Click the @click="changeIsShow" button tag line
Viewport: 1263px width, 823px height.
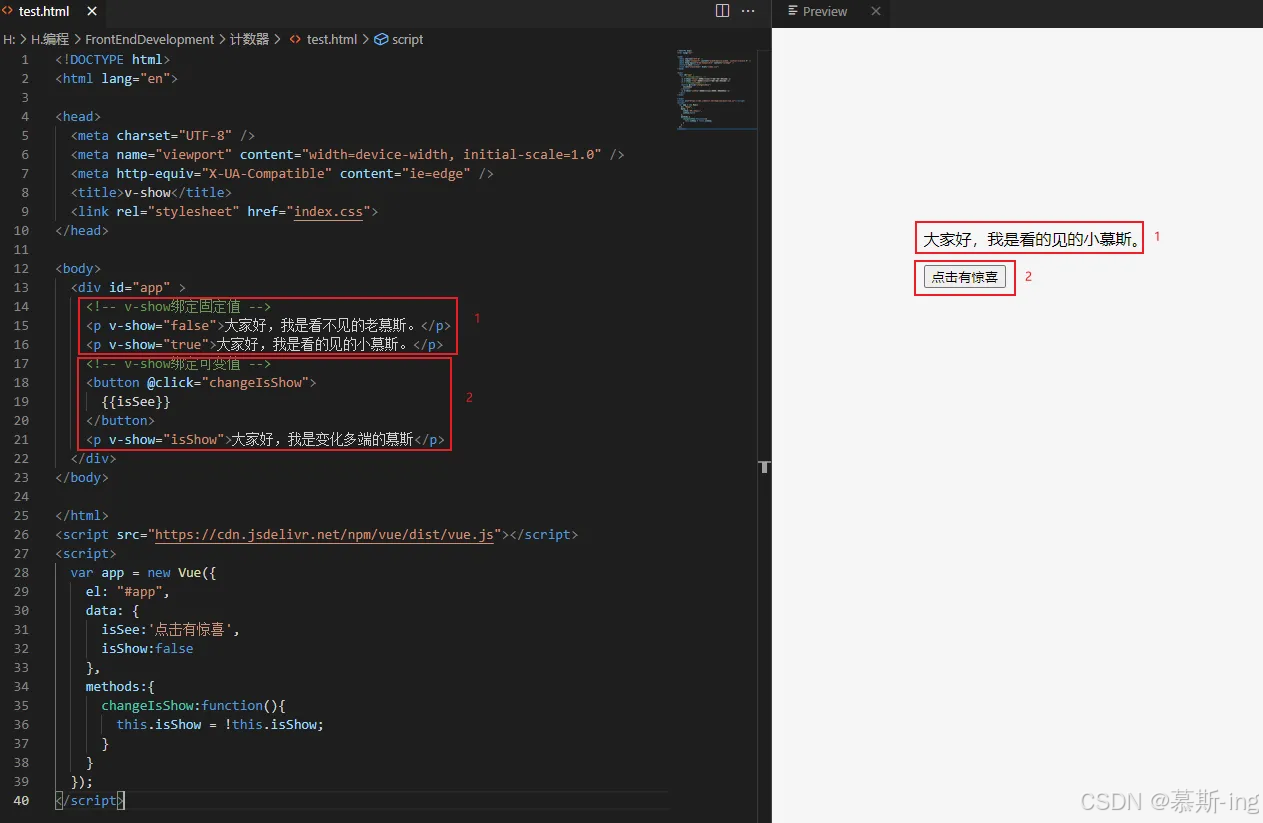pos(201,383)
